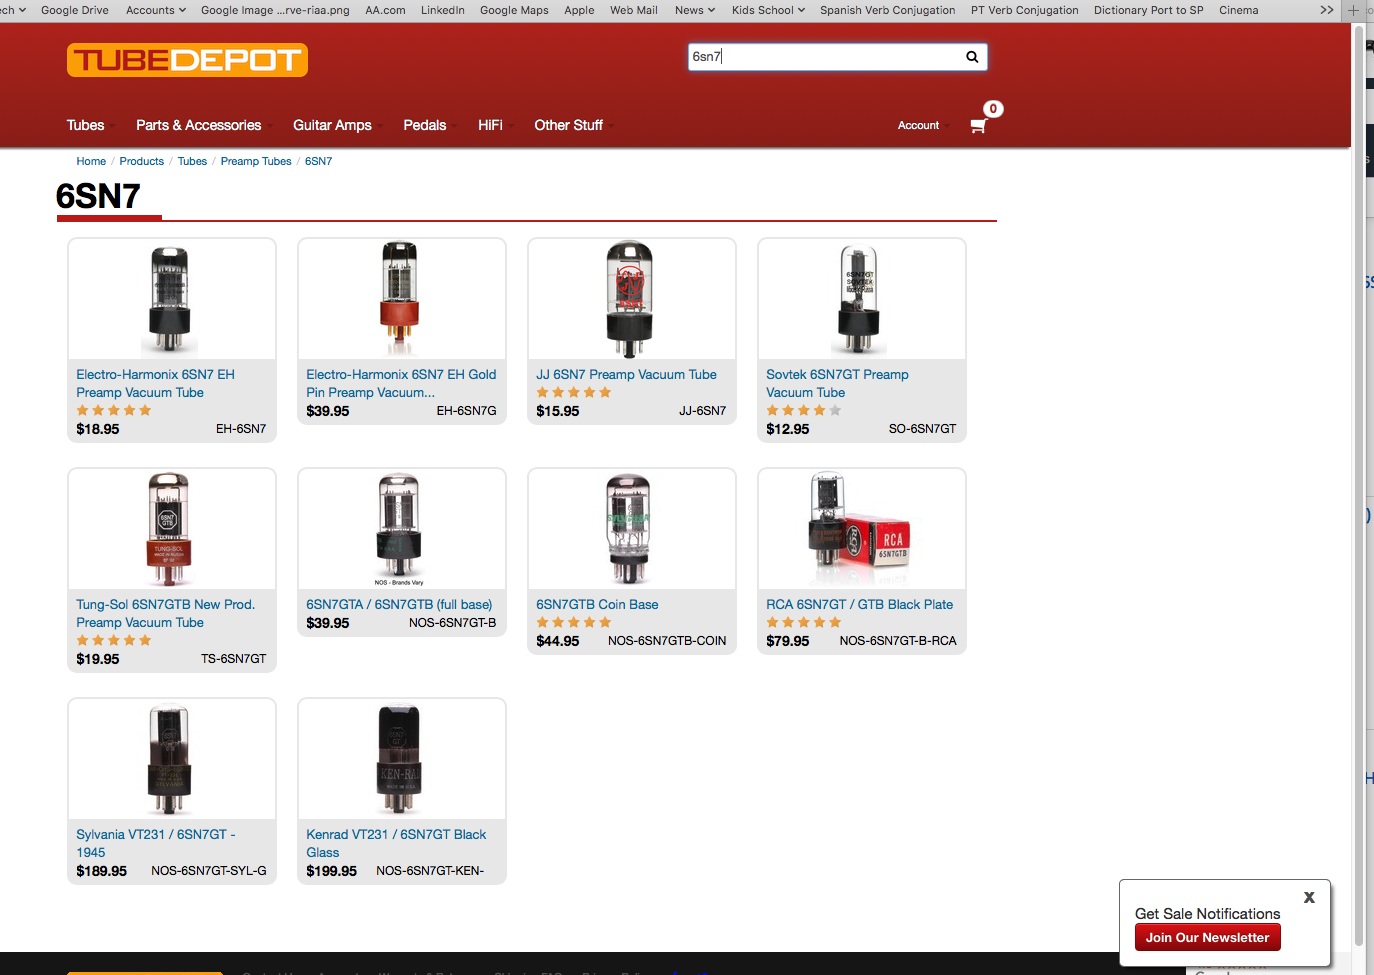Open the Tubes navigation menu
This screenshot has width=1374, height=975.
[x=86, y=125]
